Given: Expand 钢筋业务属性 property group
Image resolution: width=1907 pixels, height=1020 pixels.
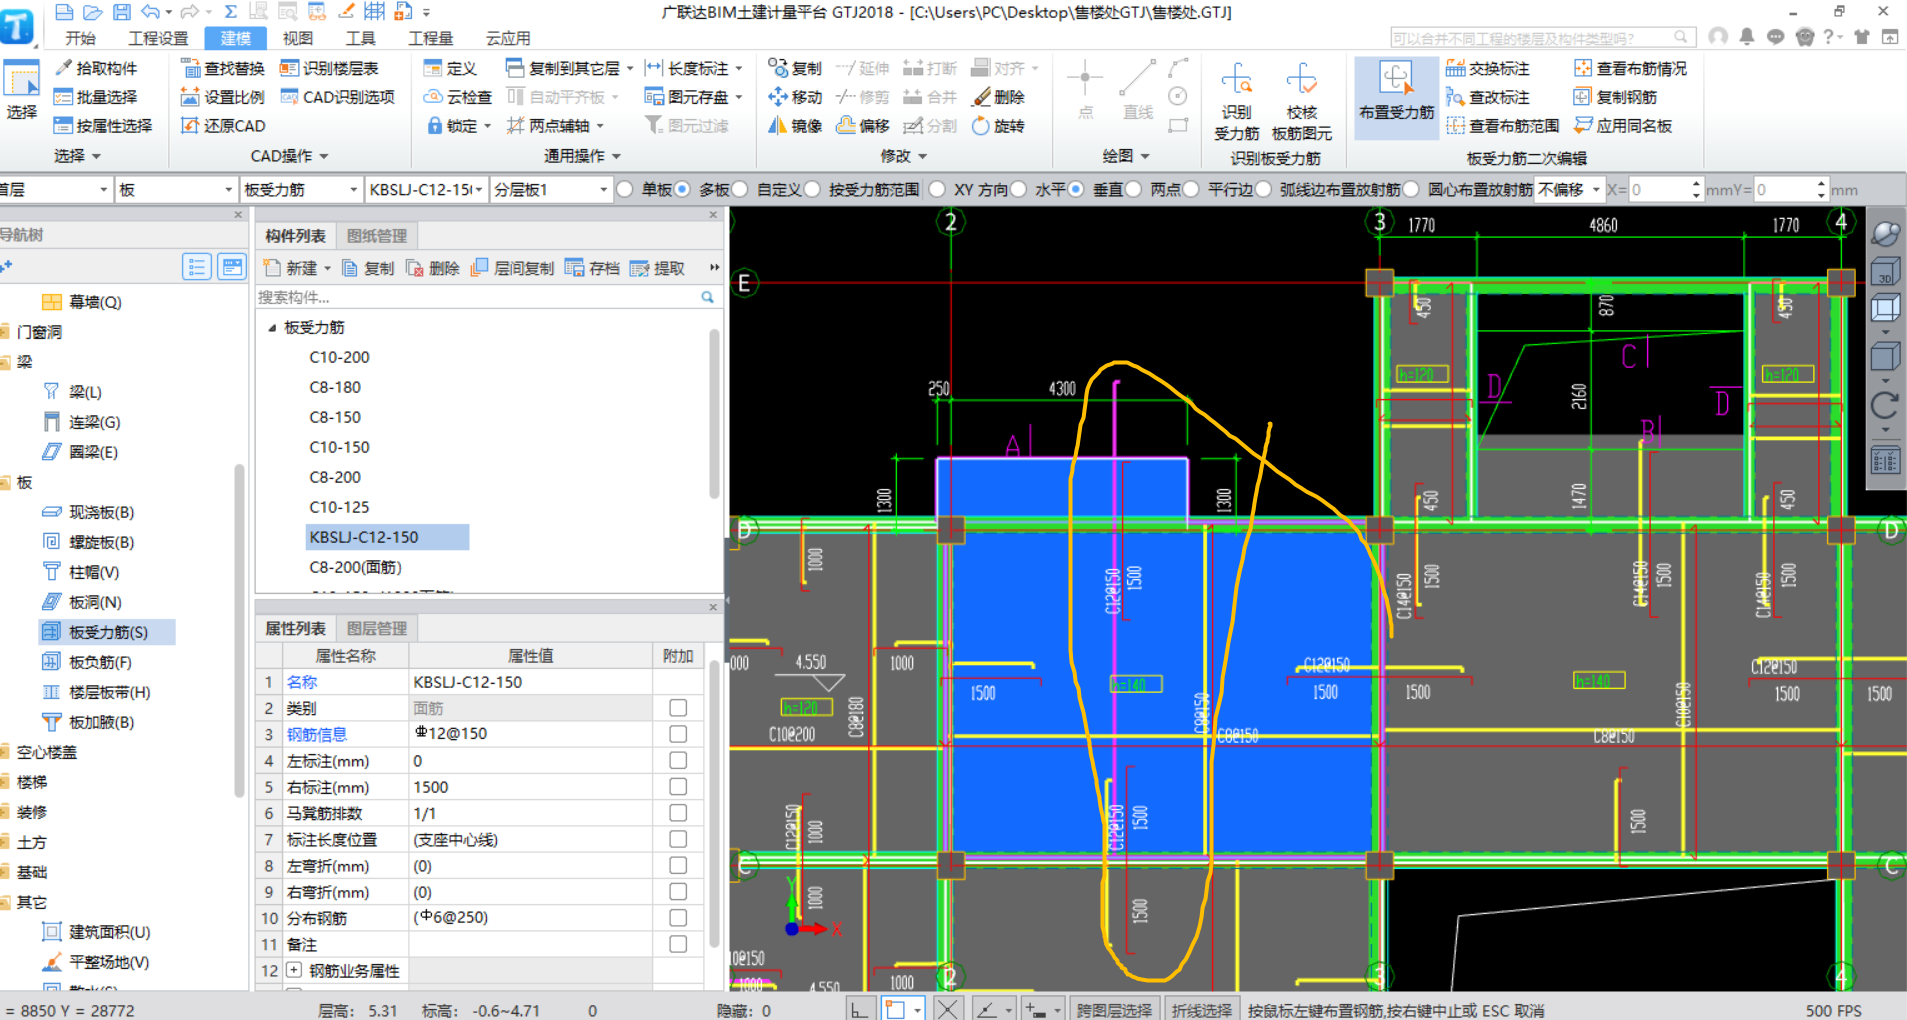Looking at the screenshot, I should (x=294, y=970).
